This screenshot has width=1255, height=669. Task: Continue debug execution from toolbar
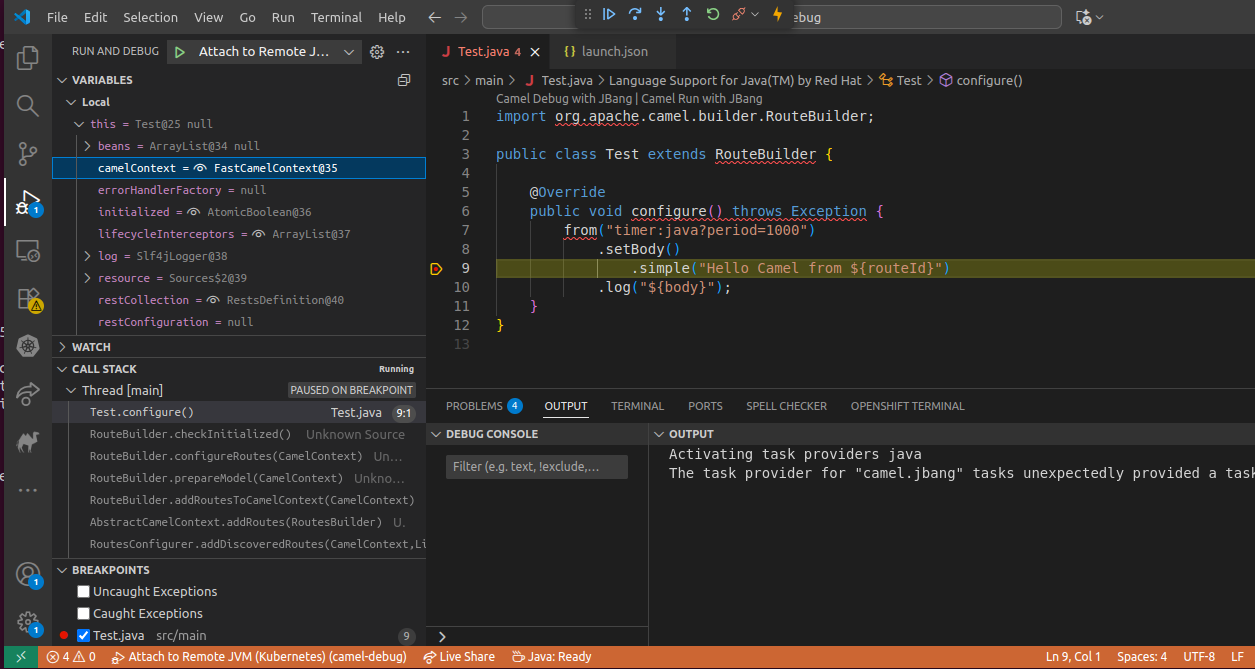pos(610,17)
